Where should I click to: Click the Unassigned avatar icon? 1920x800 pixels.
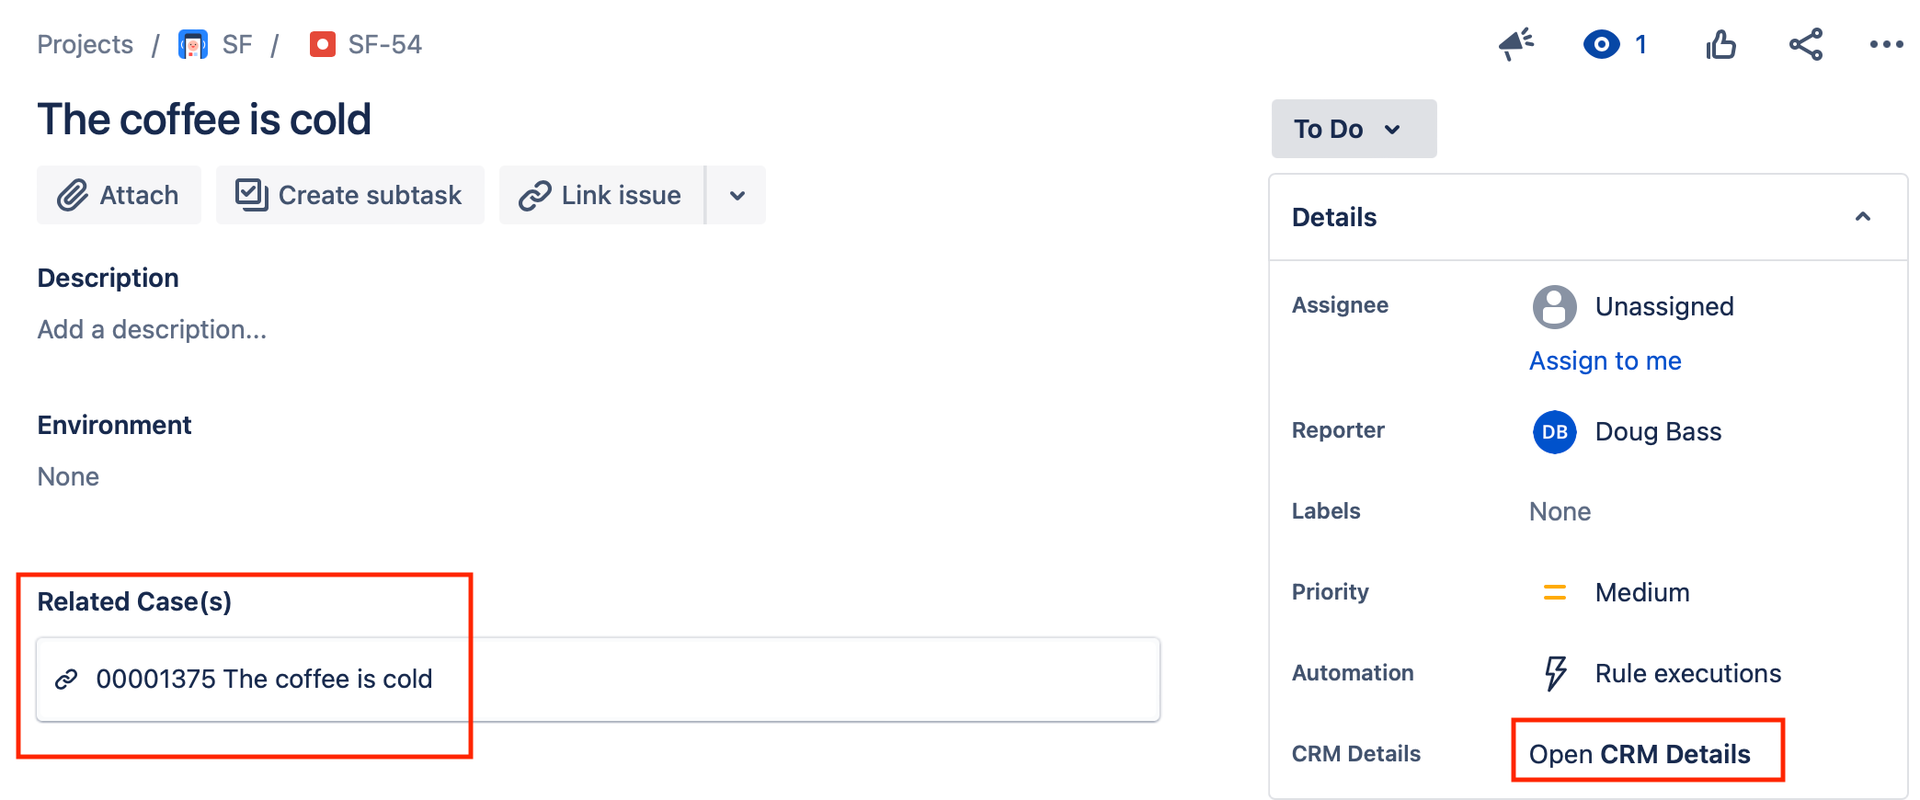click(1554, 306)
